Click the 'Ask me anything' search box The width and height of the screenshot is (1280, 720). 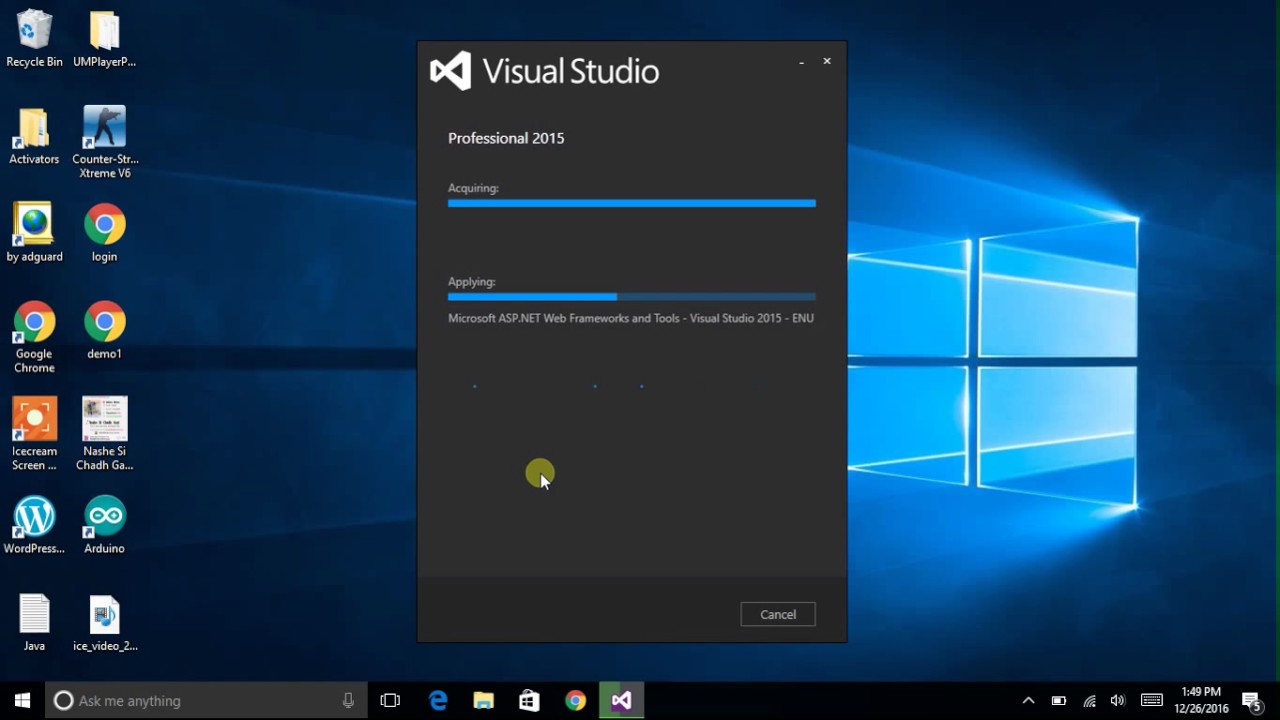207,701
